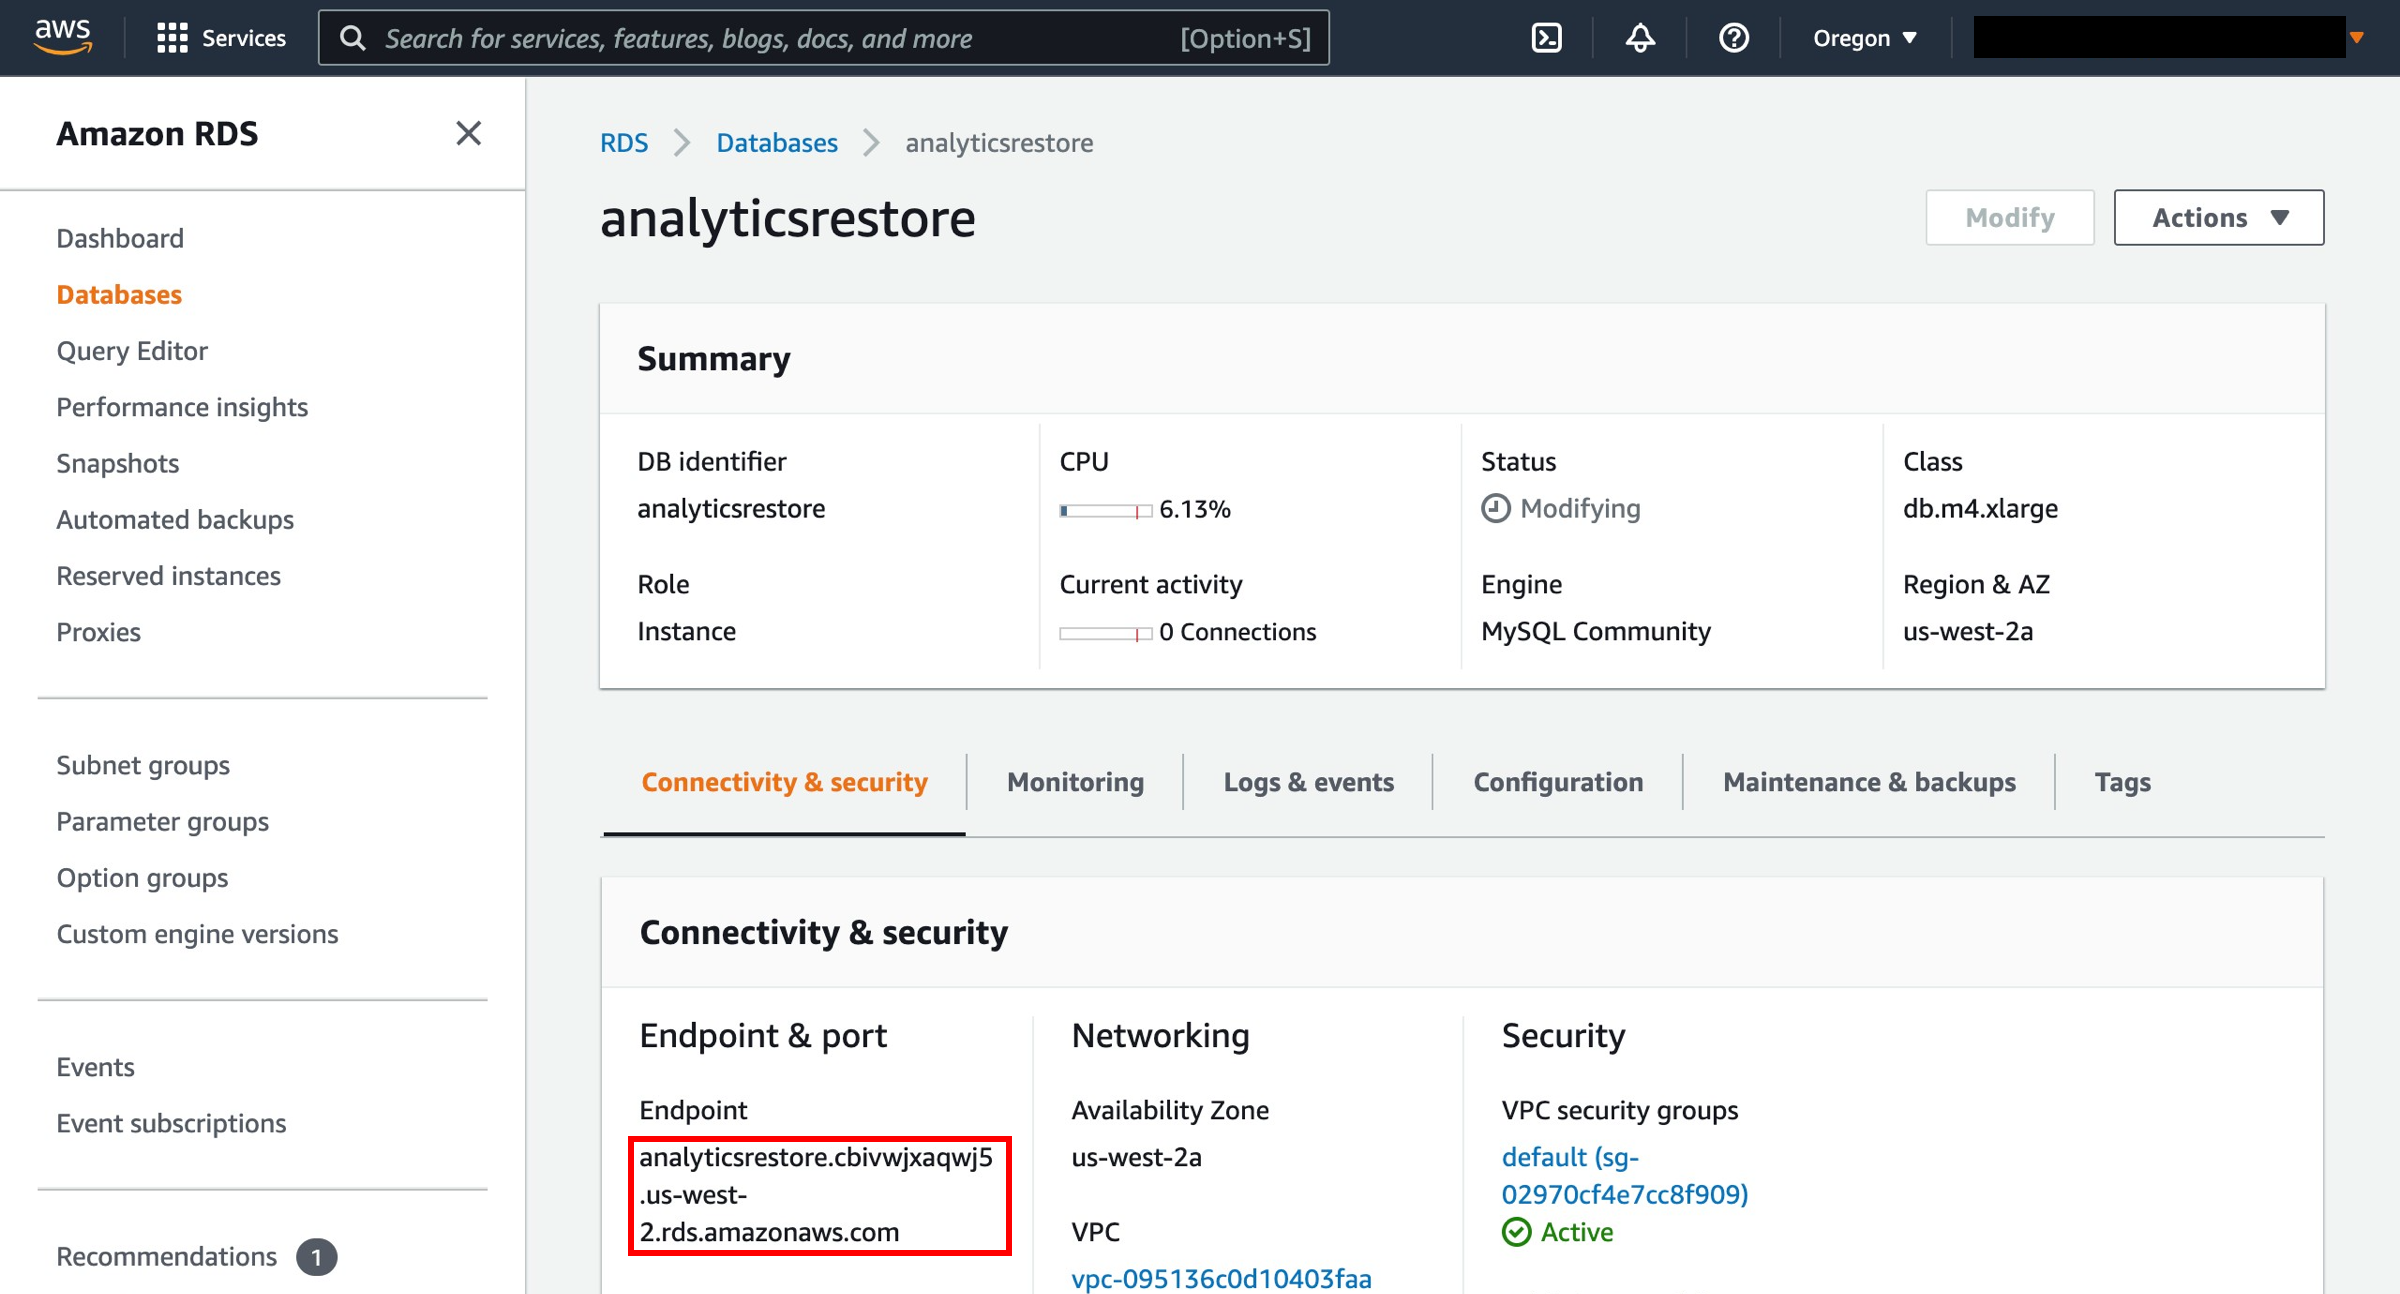This screenshot has height=1294, width=2400.
Task: Open Subnet groups in the sidebar
Action: 143,765
